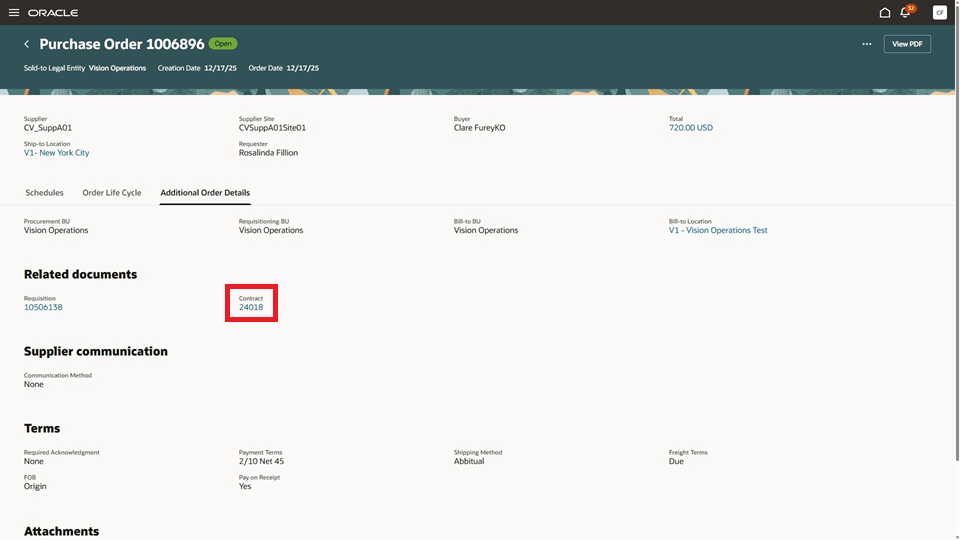The image size is (960, 540).
Task: Click supplier name CV_SuppA01
Action: click(48, 128)
